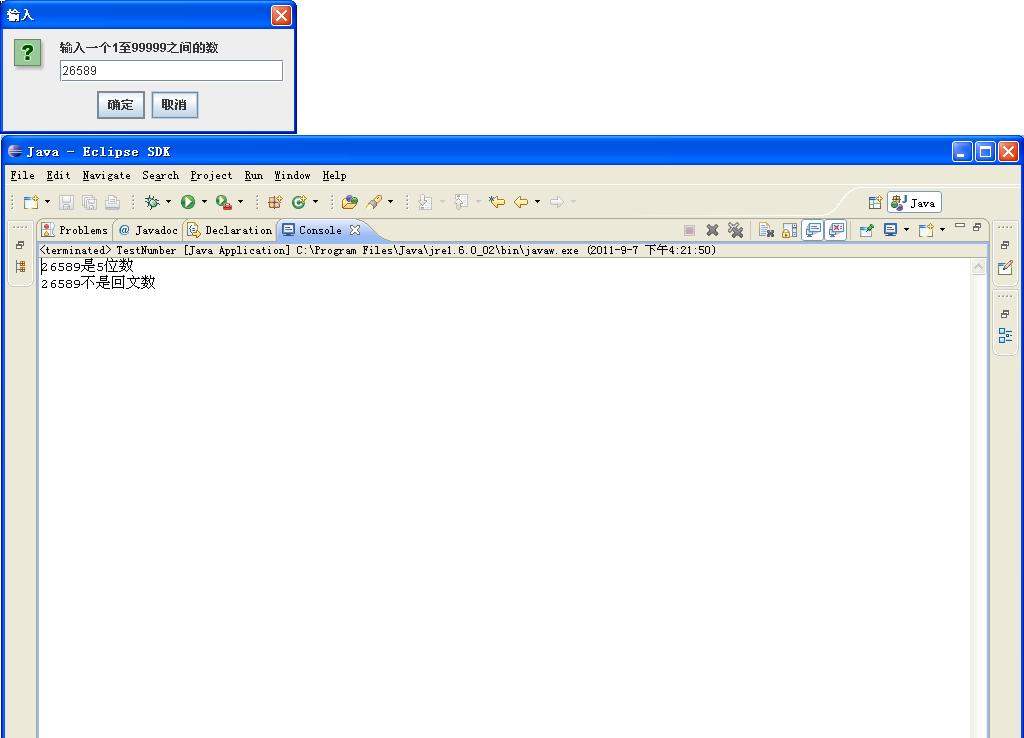The height and width of the screenshot is (738, 1024).
Task: Click Open Console icon in Console toolbar
Action: pyautogui.click(x=926, y=230)
